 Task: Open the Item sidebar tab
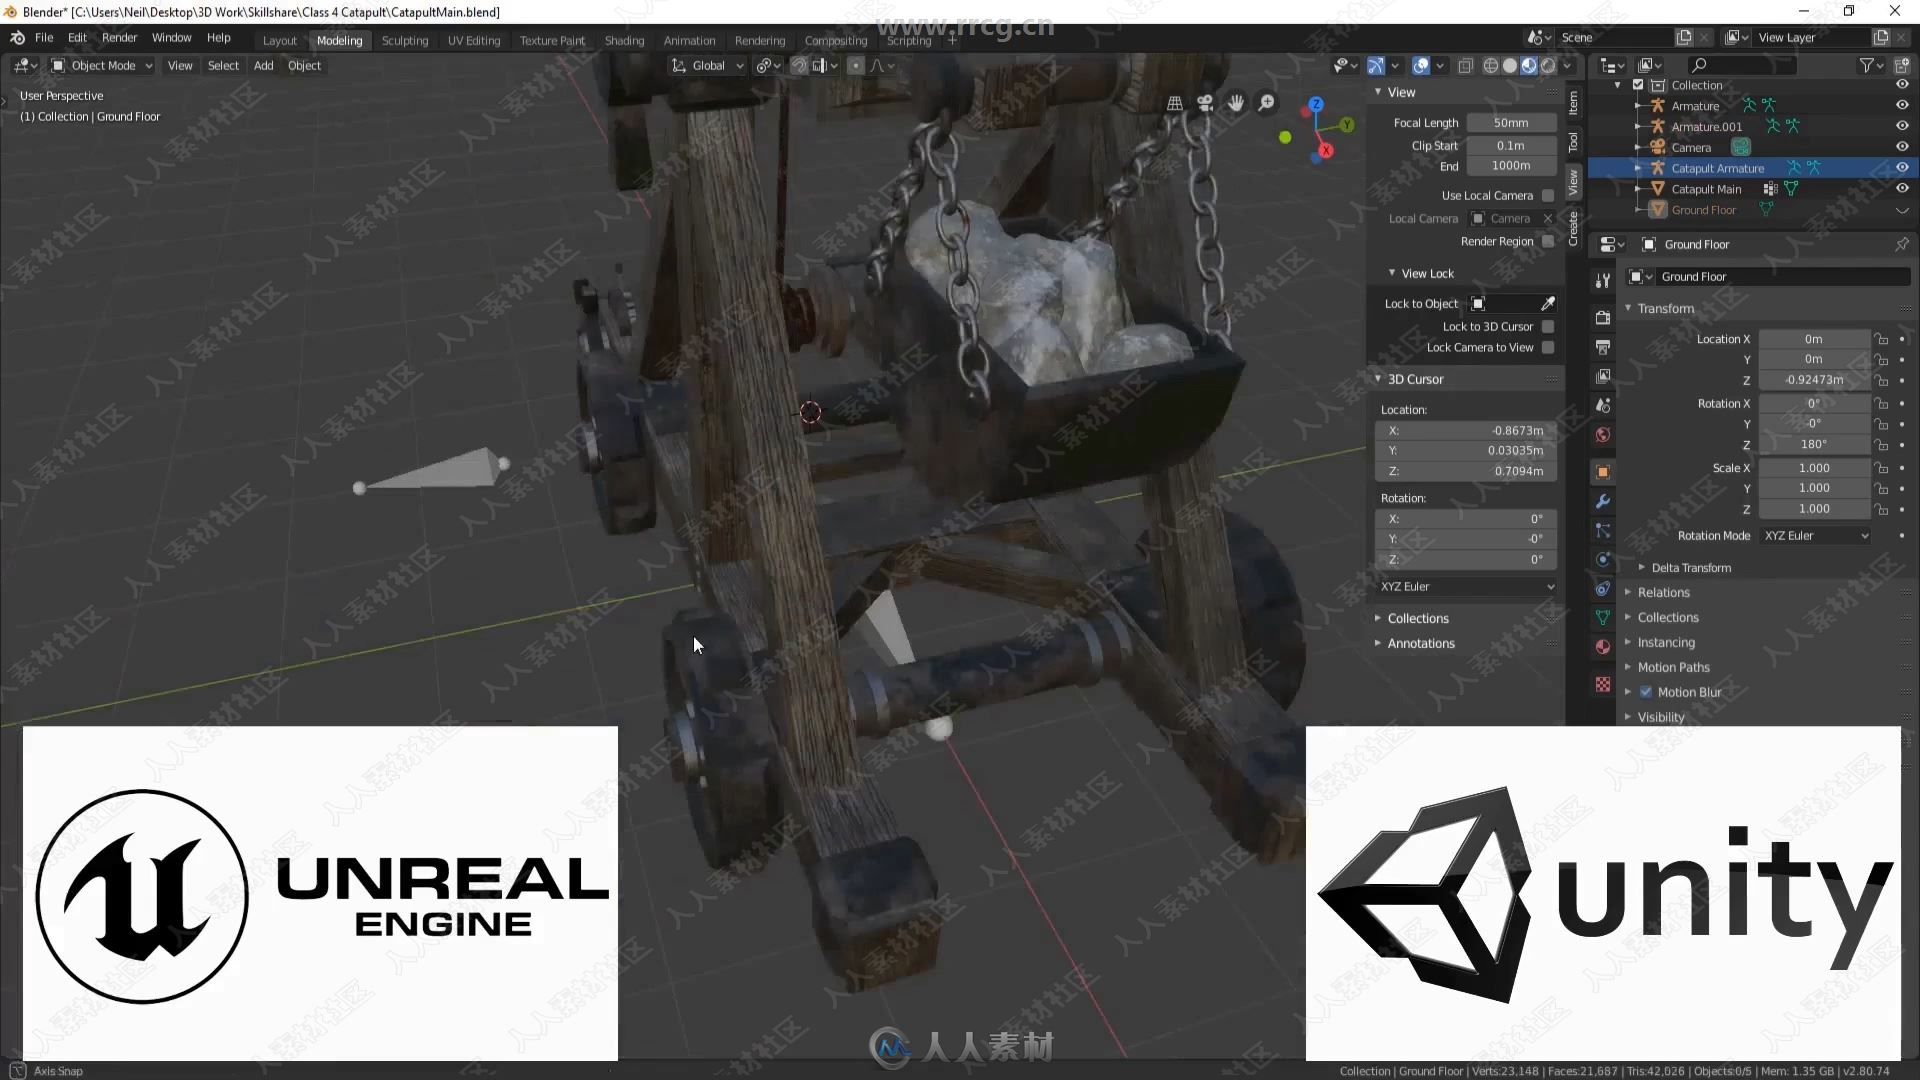[x=1573, y=102]
